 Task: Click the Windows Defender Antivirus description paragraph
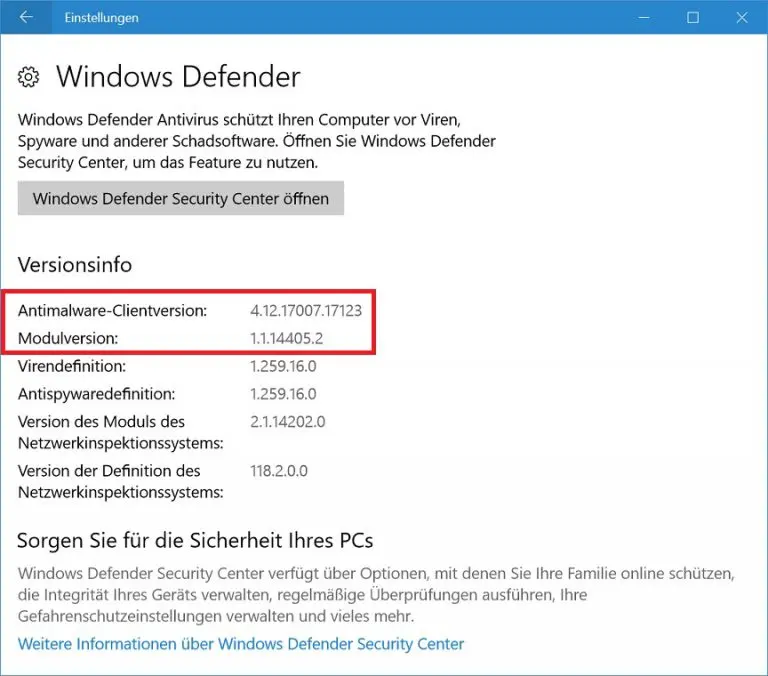pos(257,140)
